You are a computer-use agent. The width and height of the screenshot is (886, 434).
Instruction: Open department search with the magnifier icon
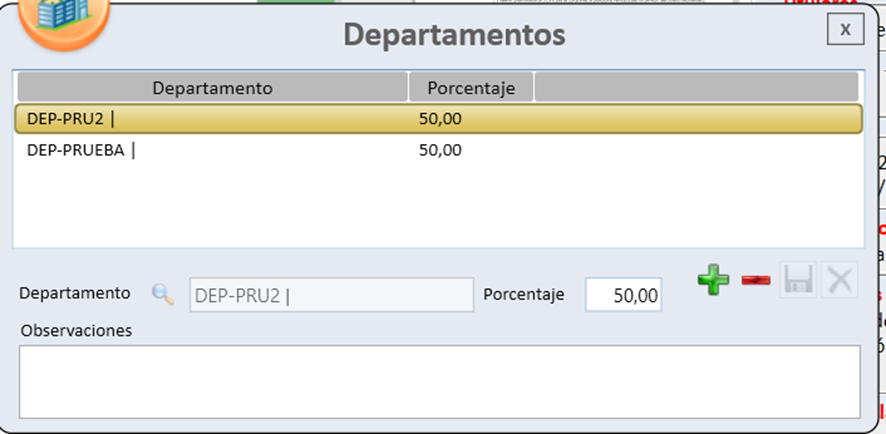pyautogui.click(x=162, y=294)
